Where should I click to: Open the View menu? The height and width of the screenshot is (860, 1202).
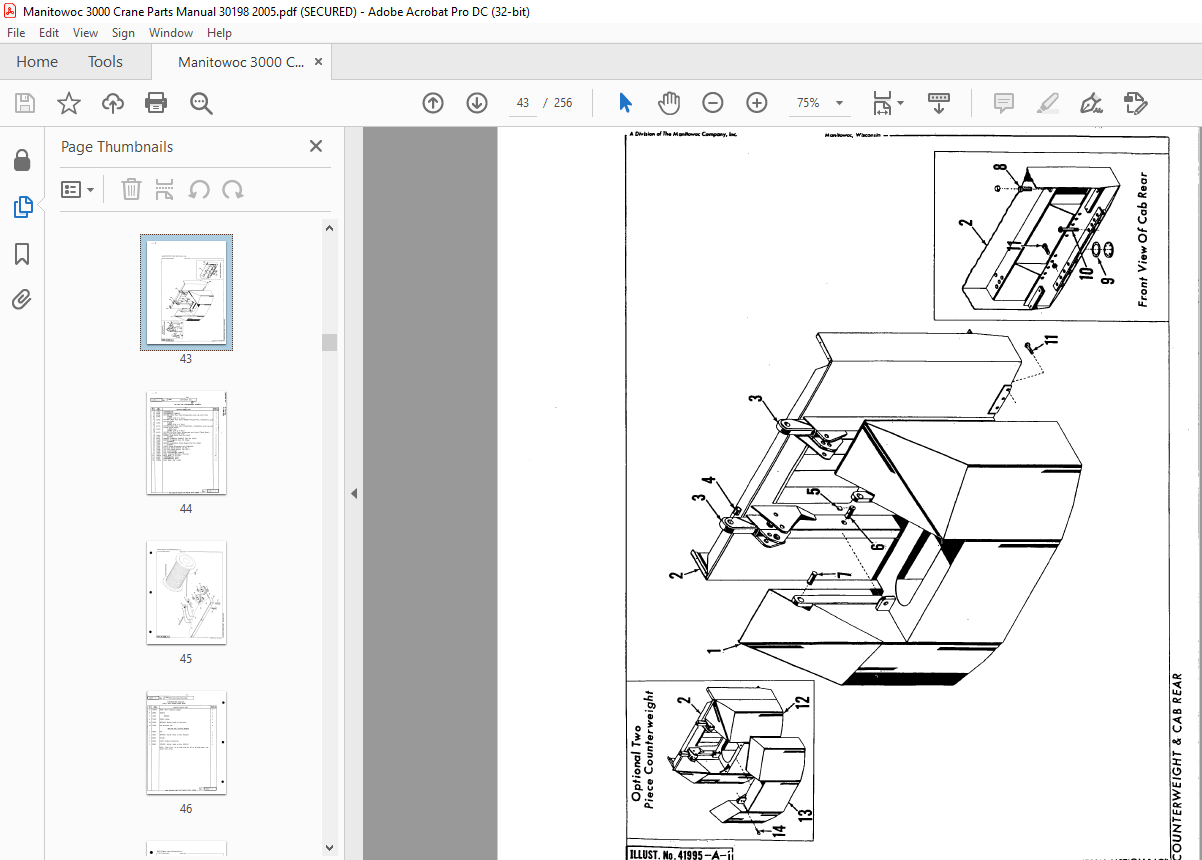[x=85, y=33]
